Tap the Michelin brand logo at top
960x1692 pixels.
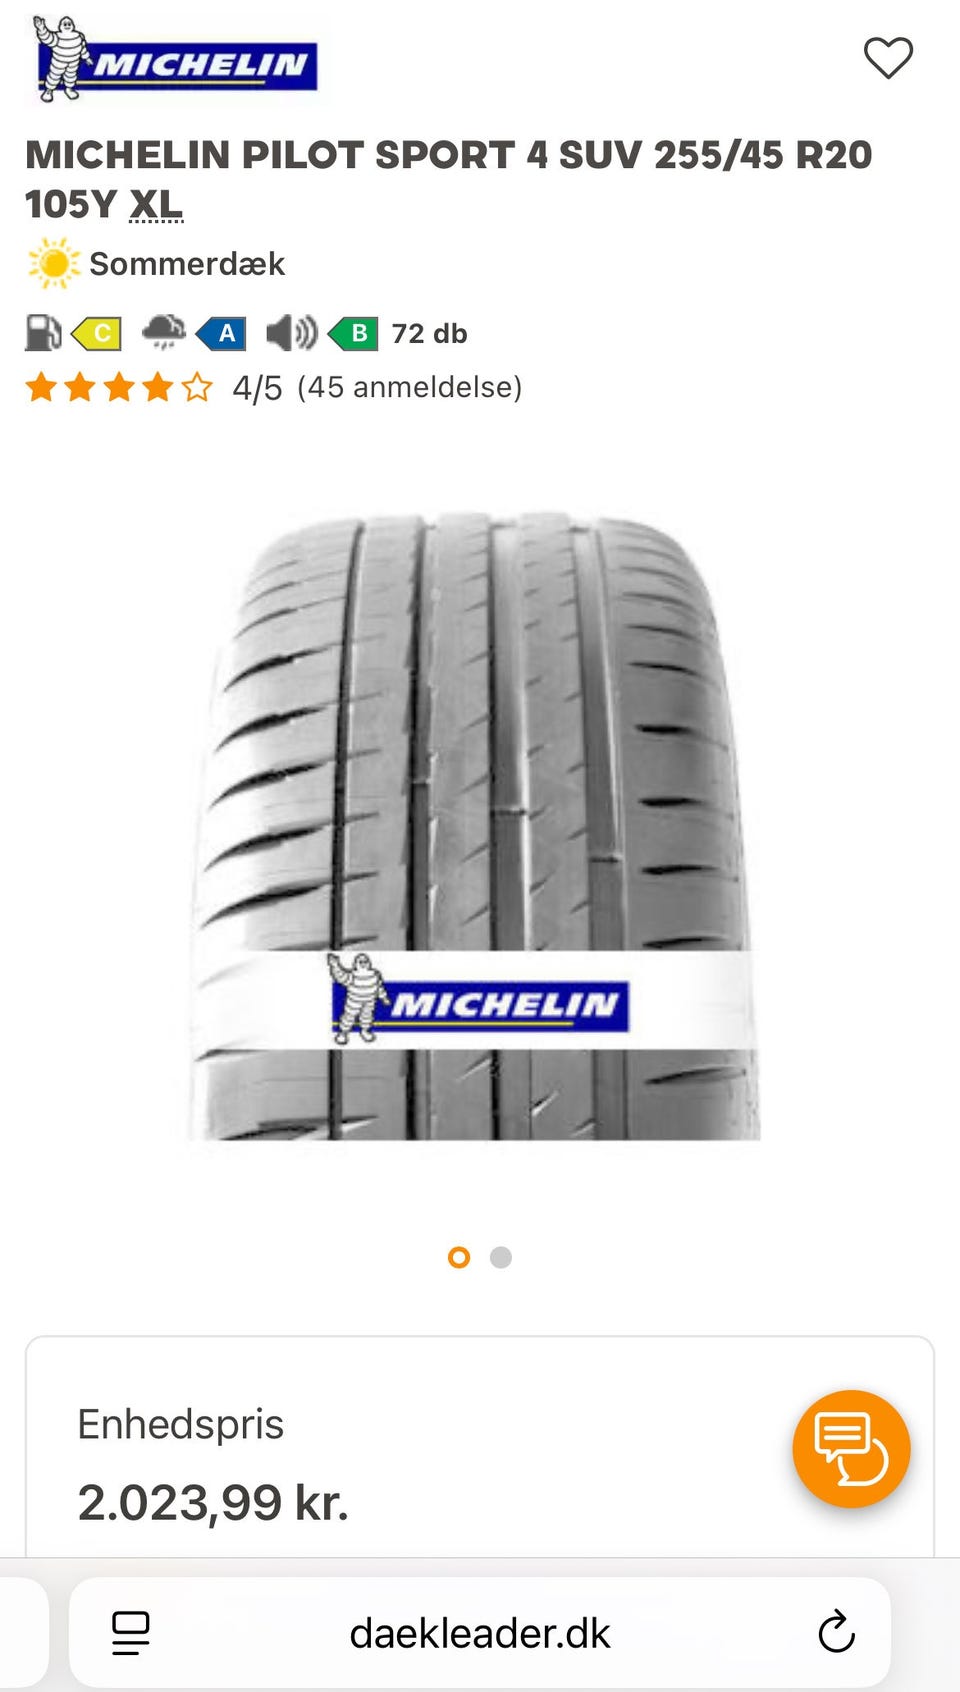175,60
